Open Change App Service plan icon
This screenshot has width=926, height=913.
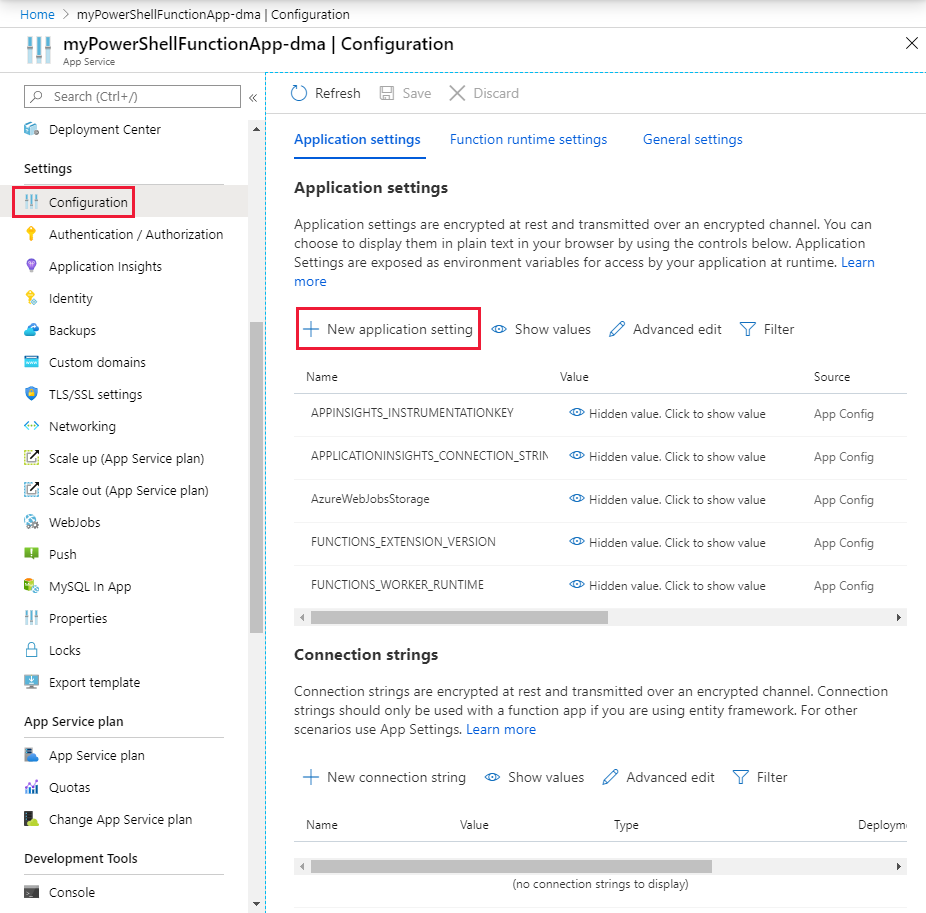[31, 819]
